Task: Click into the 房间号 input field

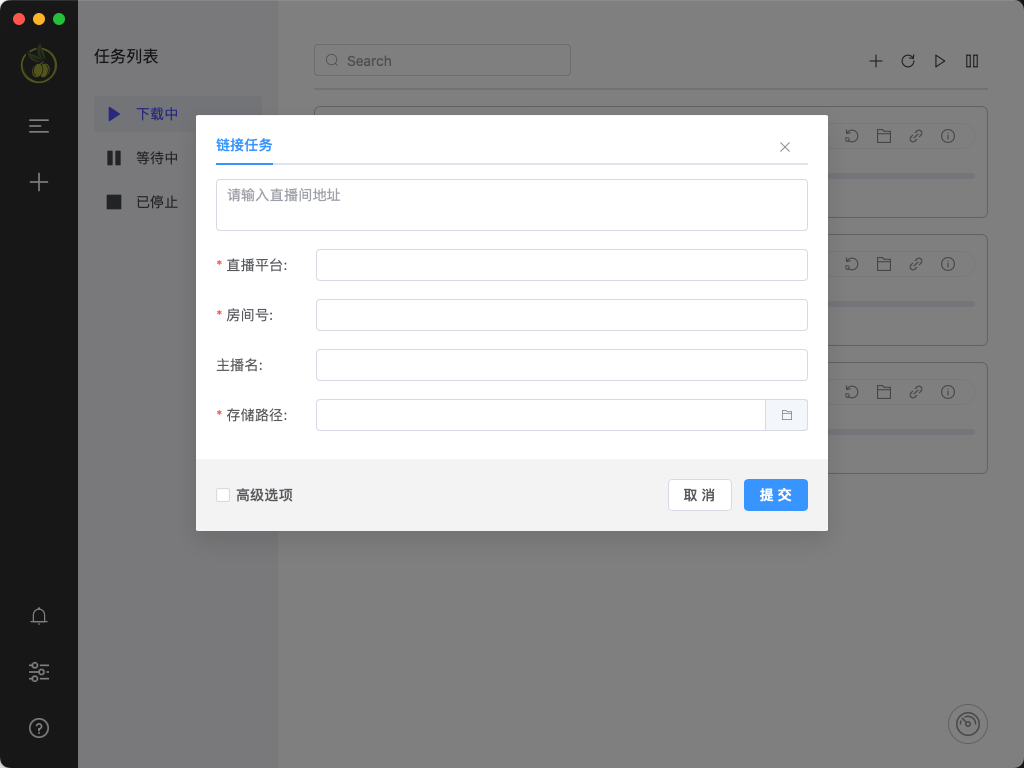Action: pos(561,315)
